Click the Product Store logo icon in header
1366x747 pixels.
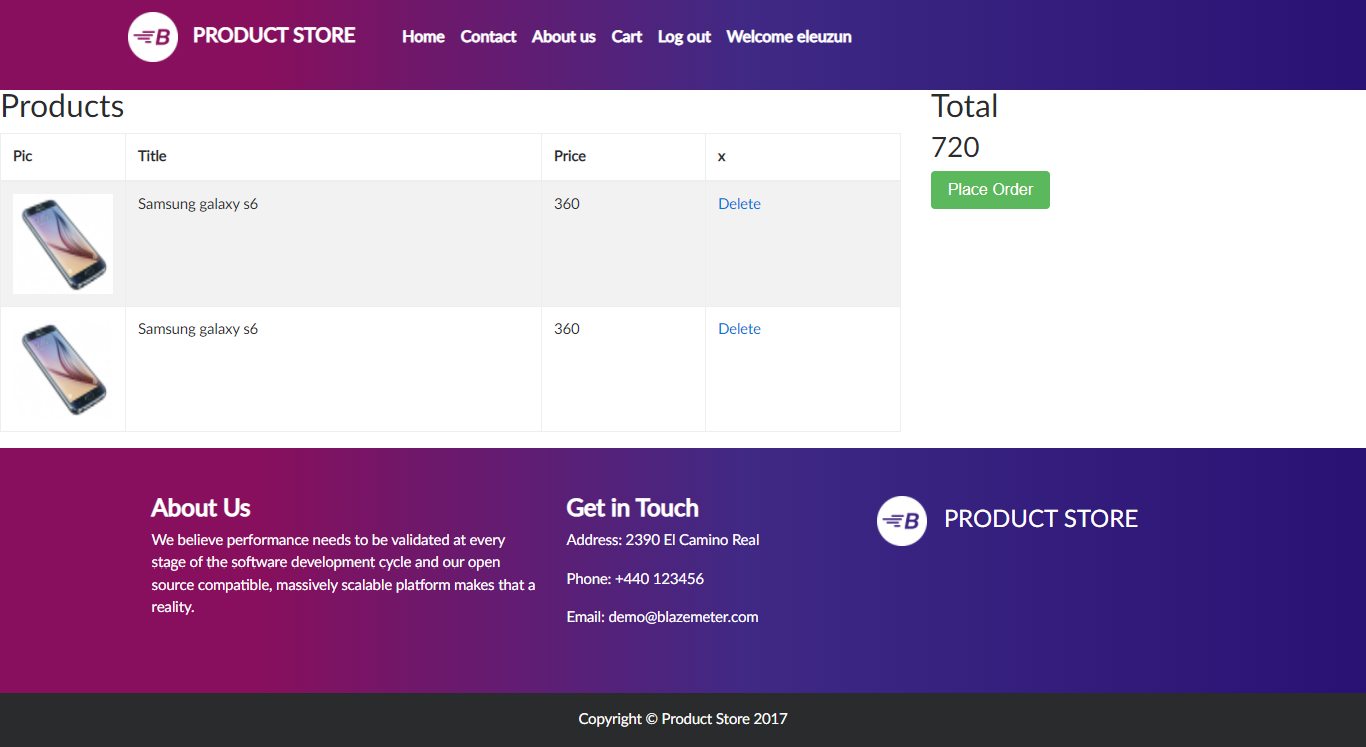153,37
